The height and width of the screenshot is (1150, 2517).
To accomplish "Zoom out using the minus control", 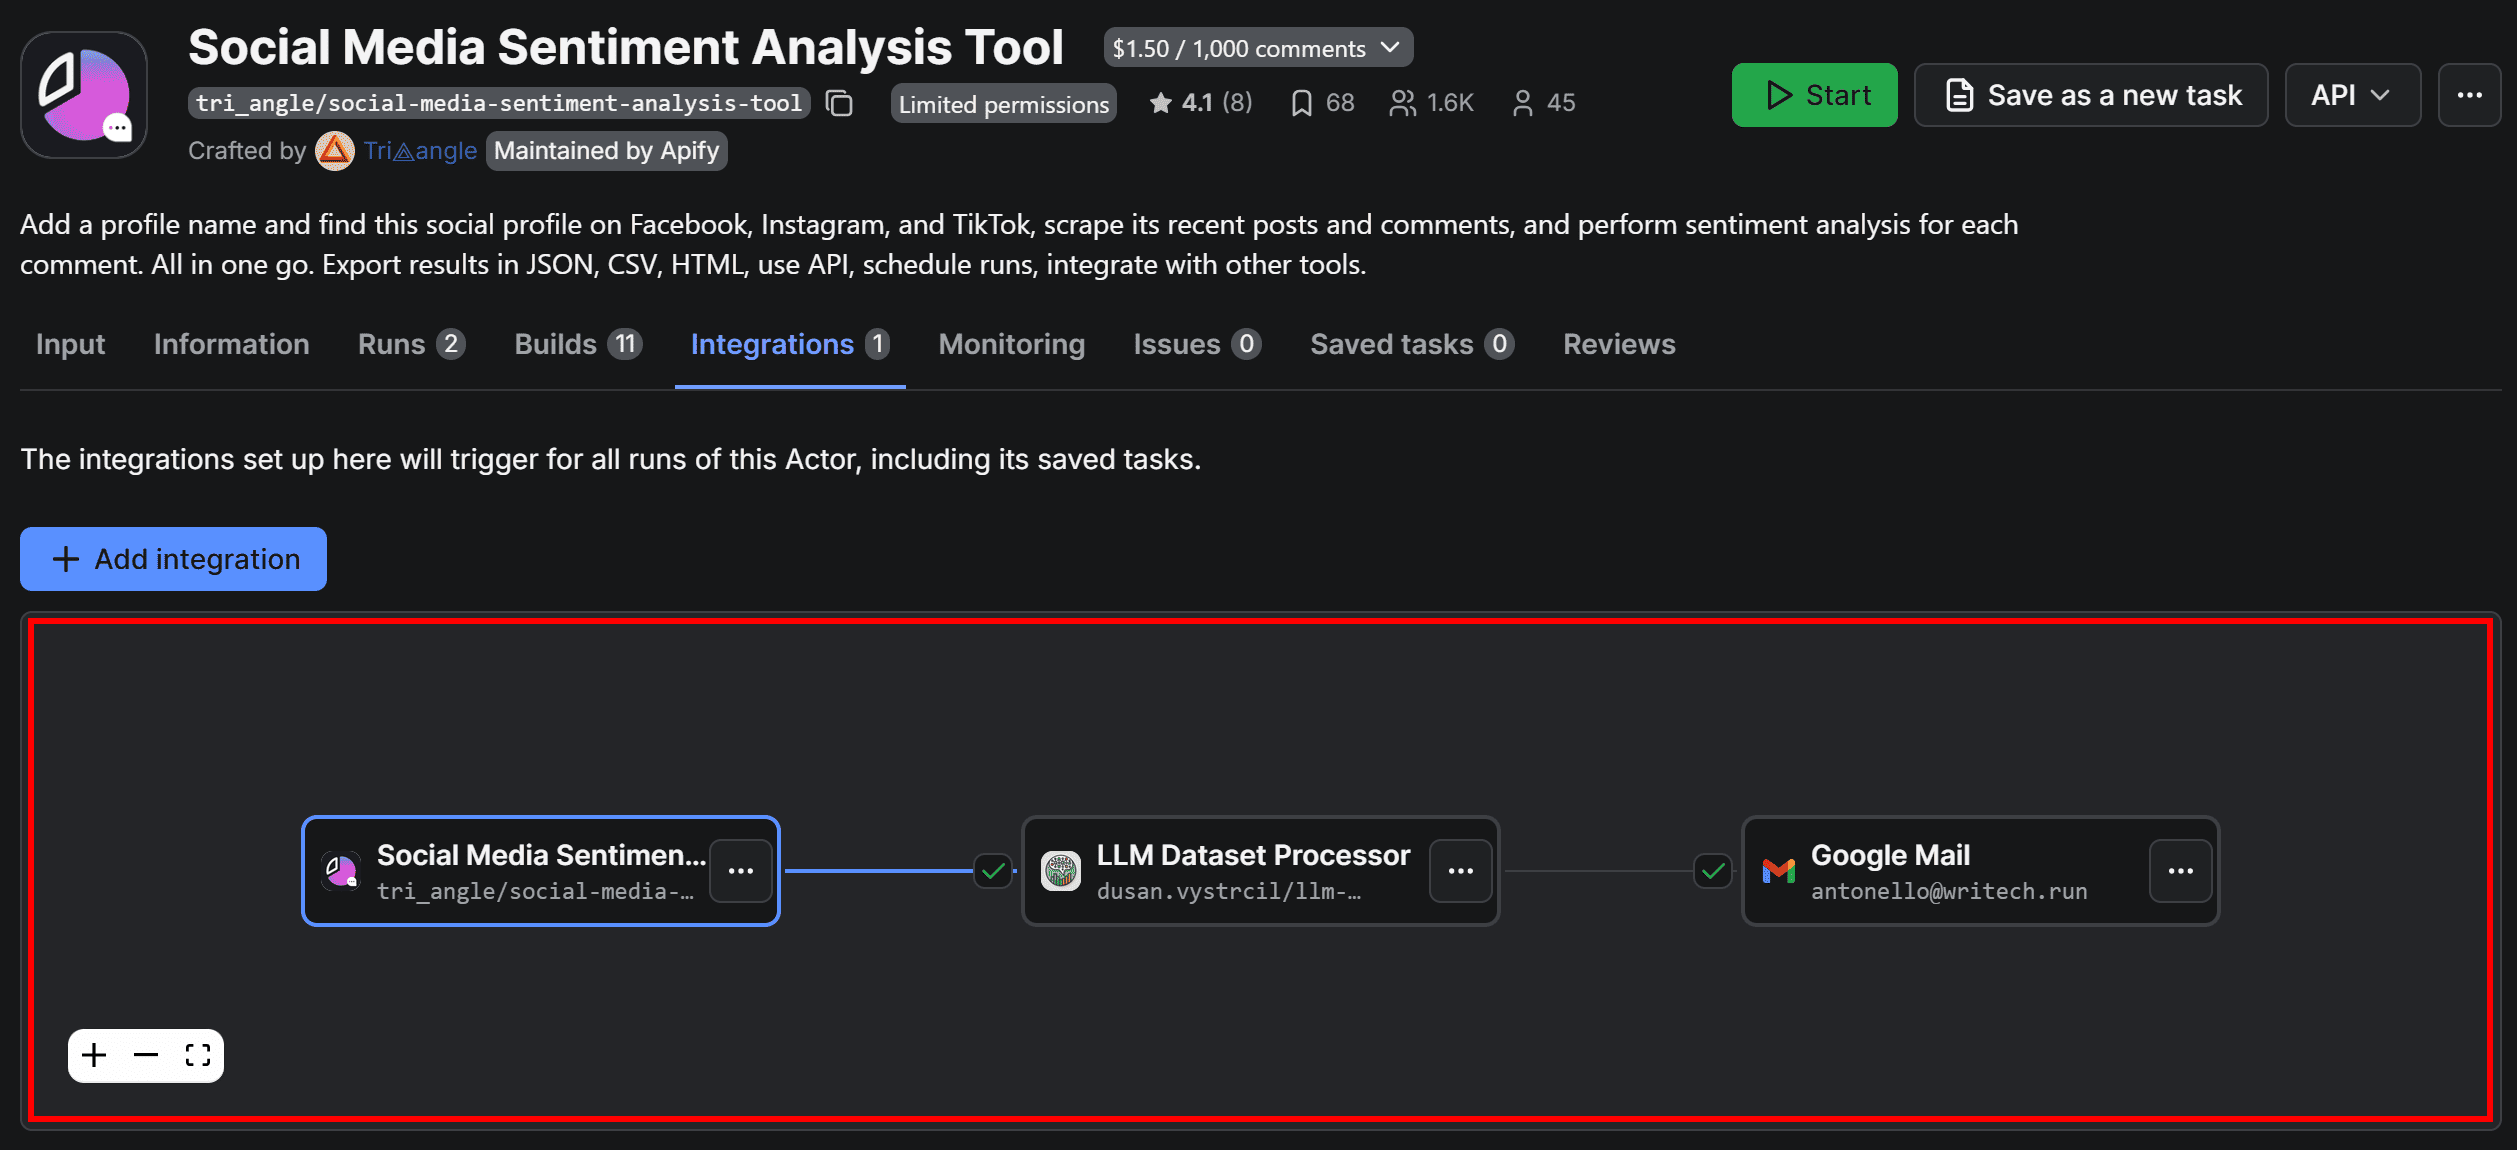I will coord(145,1055).
